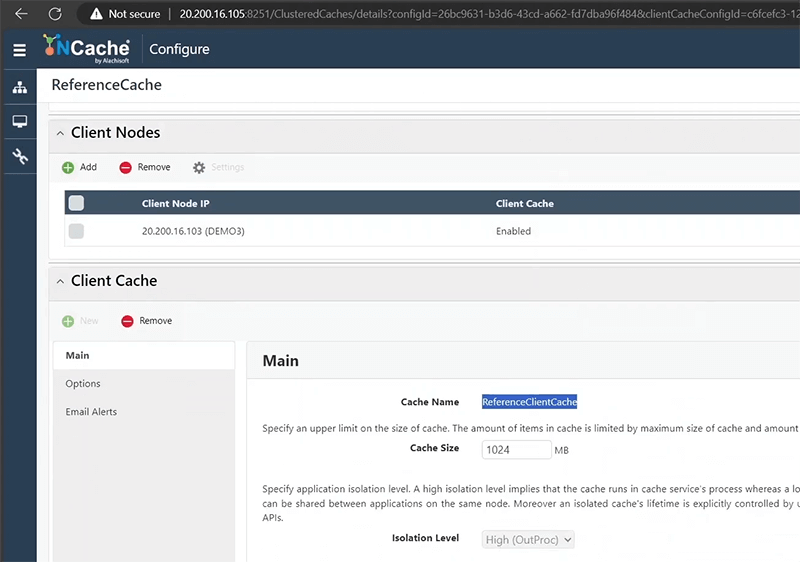Screen dimensions: 800x562
Task: Click the Settings gear icon
Action: (x=199, y=168)
